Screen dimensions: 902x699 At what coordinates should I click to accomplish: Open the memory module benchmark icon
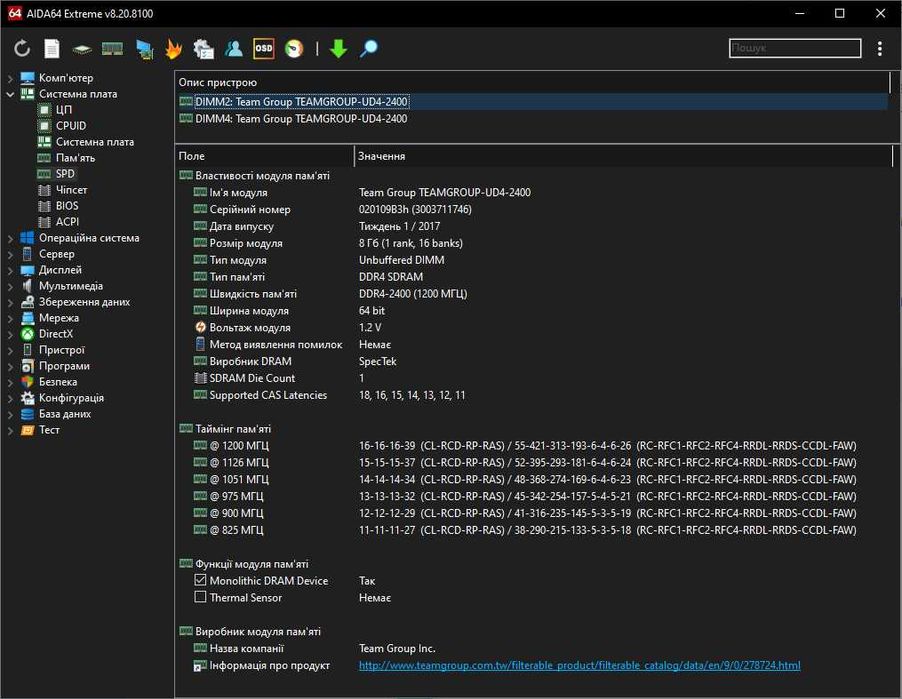(112, 49)
